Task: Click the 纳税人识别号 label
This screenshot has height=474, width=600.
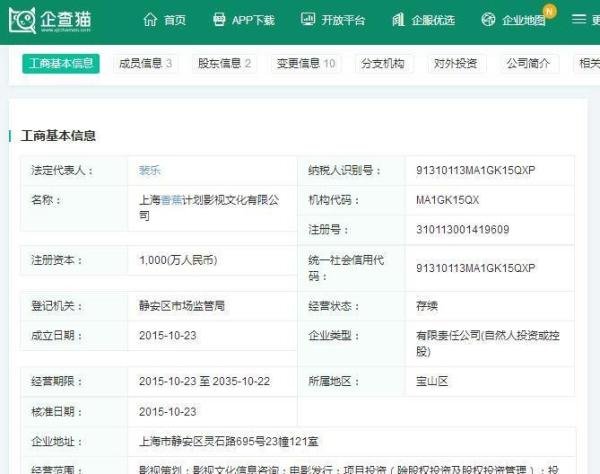Action: click(x=344, y=170)
